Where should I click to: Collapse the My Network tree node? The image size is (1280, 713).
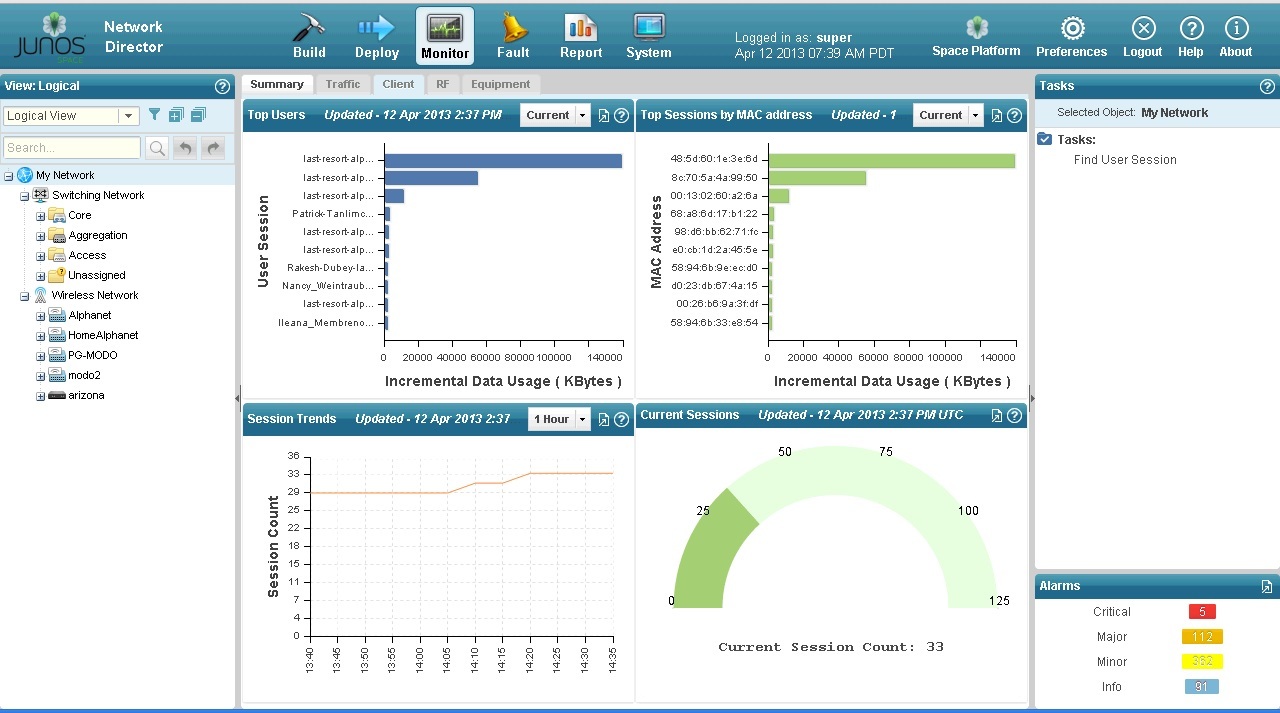click(x=9, y=176)
